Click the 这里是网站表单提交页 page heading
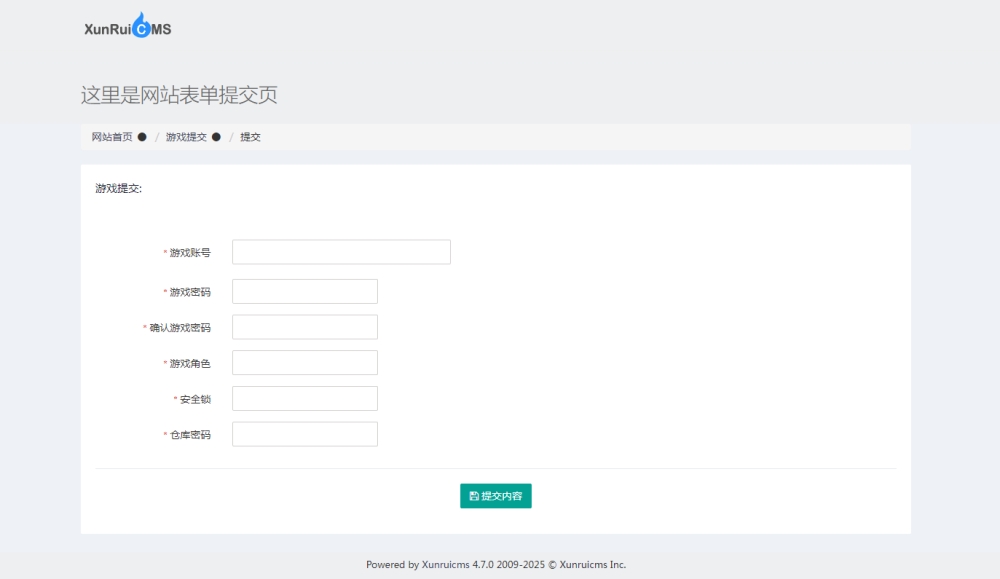 pyautogui.click(x=179, y=95)
